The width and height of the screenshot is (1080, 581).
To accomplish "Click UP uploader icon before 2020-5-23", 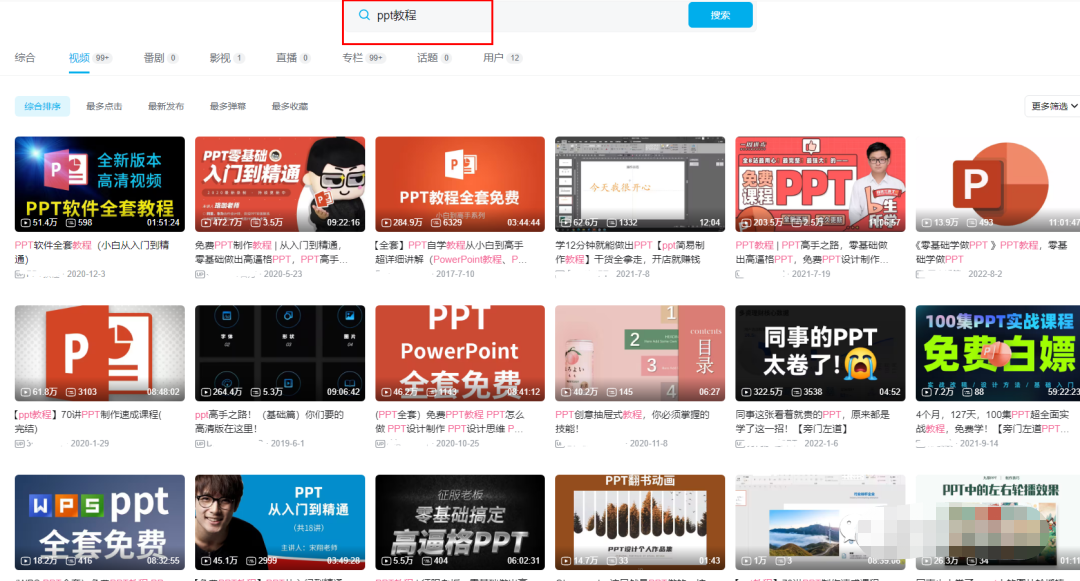I will click(x=200, y=274).
